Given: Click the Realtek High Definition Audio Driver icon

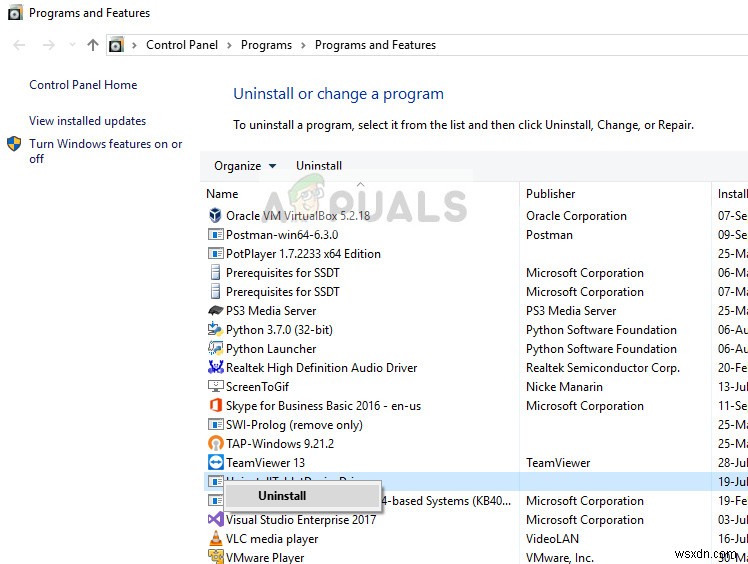Looking at the screenshot, I should pyautogui.click(x=216, y=367).
